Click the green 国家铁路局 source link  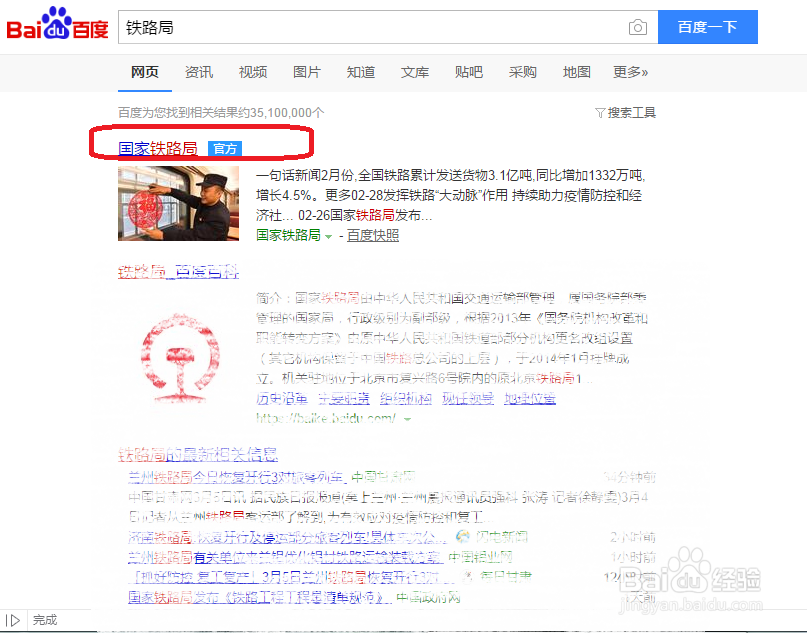tap(288, 235)
